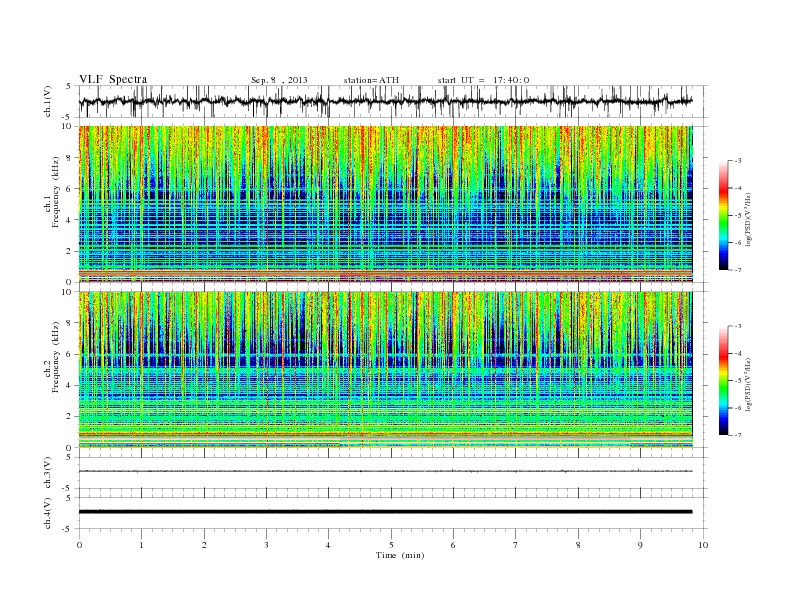Click the "-7" value on ch.2 color bar
The width and height of the screenshot is (792, 612).
[738, 435]
